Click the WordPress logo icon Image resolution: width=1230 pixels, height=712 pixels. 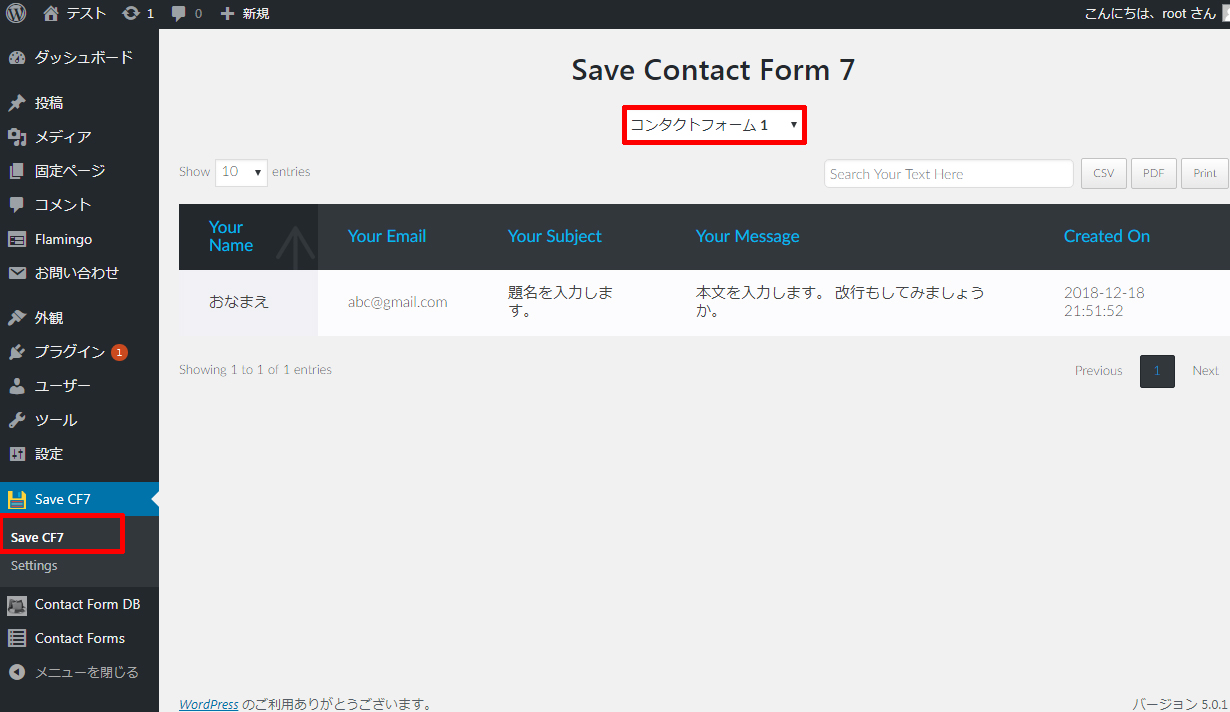(x=16, y=14)
